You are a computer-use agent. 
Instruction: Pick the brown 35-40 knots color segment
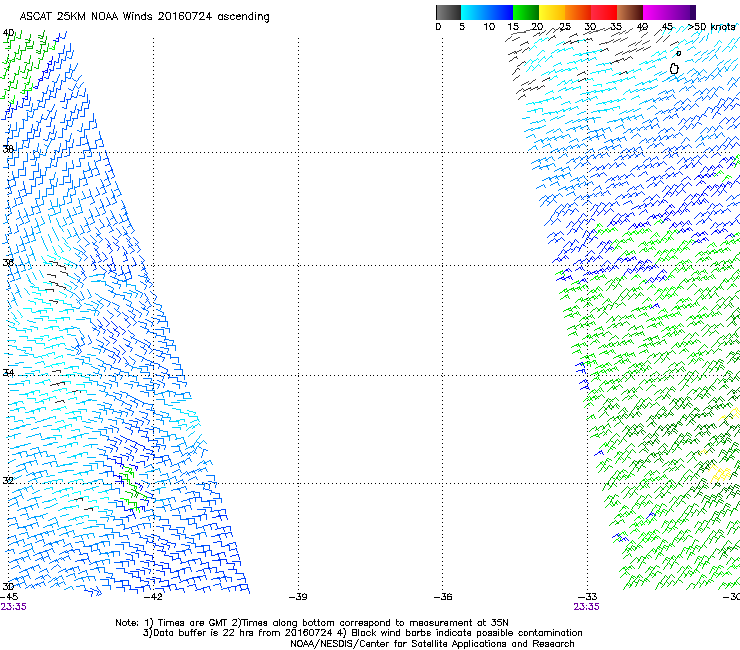click(630, 12)
